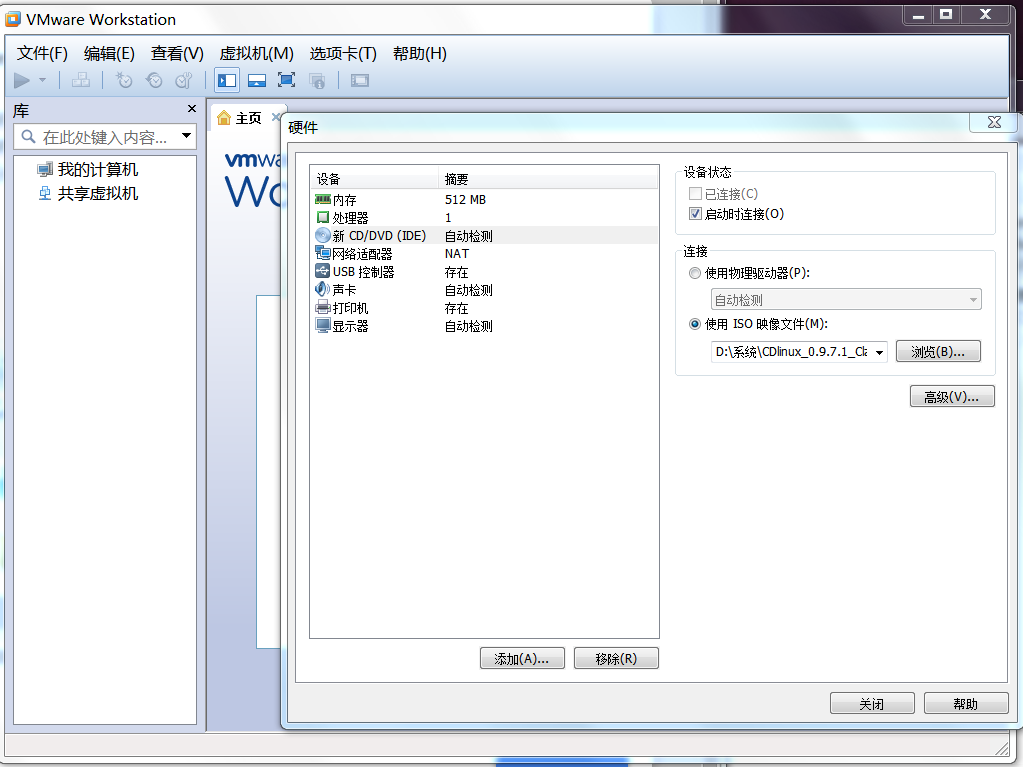The height and width of the screenshot is (767, 1023).
Task: Click the 关闭 button
Action: tap(872, 704)
